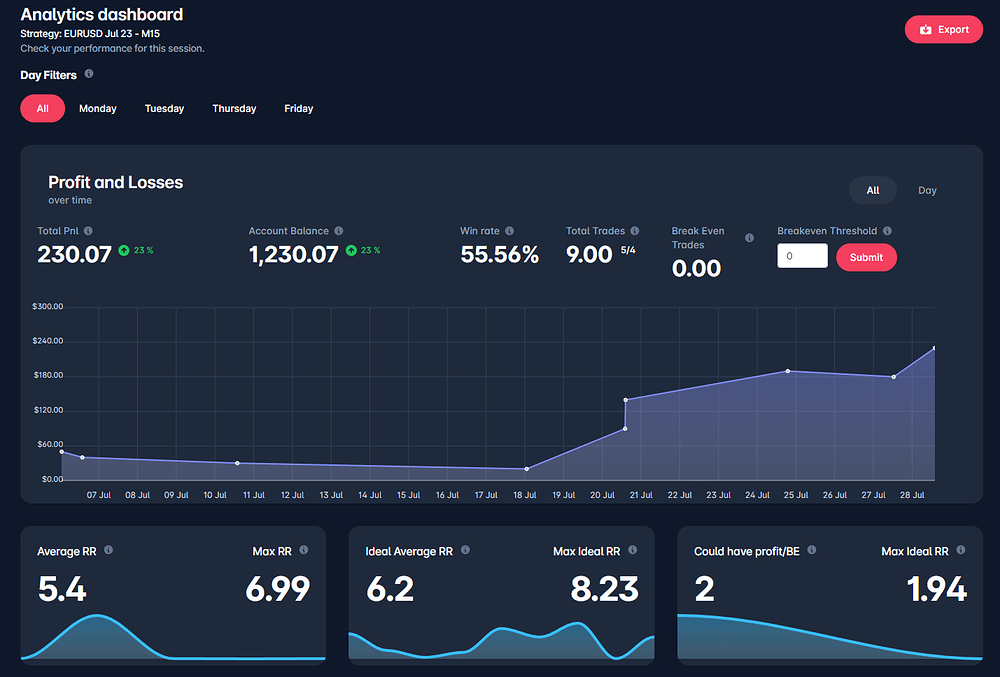Filter results by Friday
This screenshot has width=1000, height=677.
point(298,108)
